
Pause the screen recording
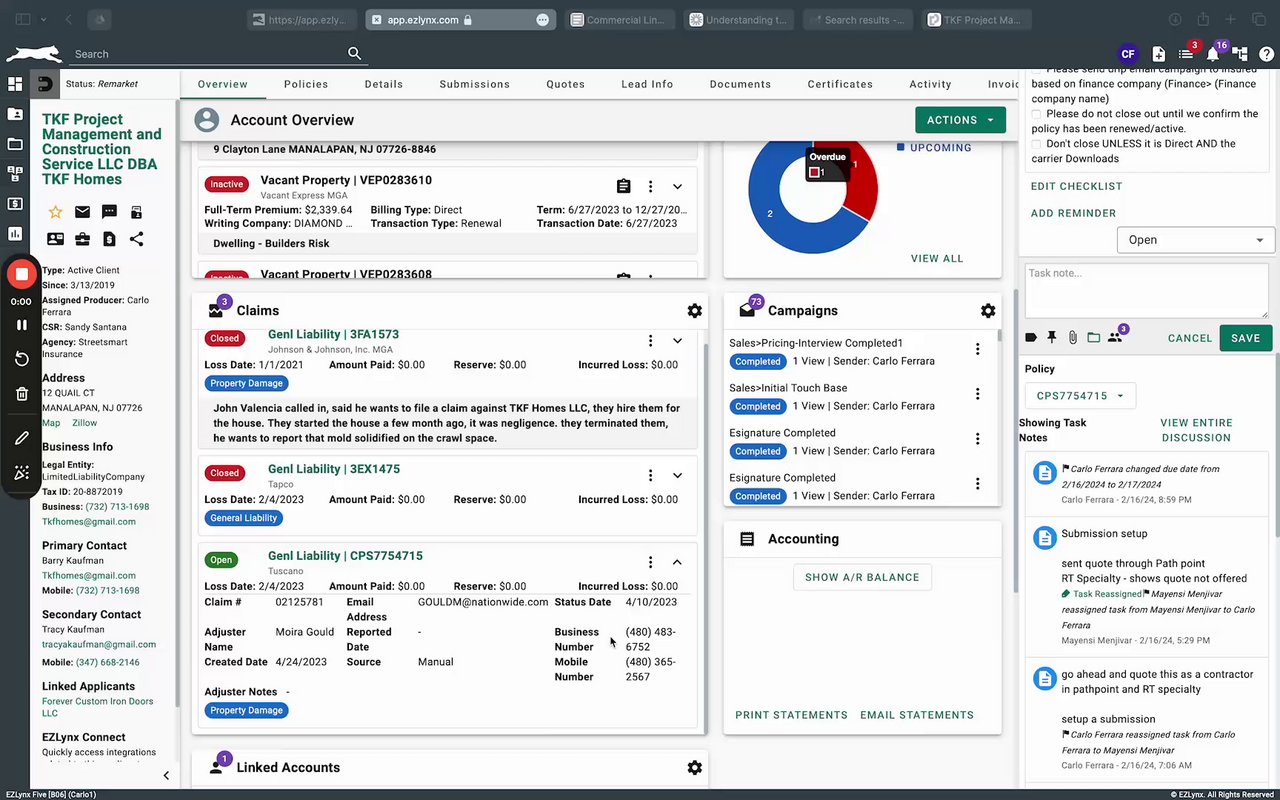21,325
